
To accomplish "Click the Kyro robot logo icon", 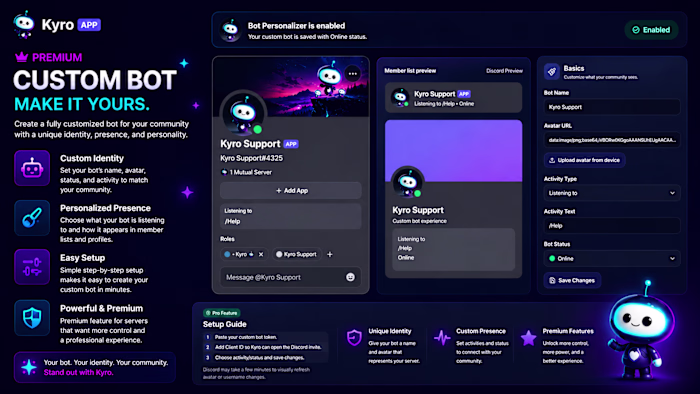I will pos(24,25).
